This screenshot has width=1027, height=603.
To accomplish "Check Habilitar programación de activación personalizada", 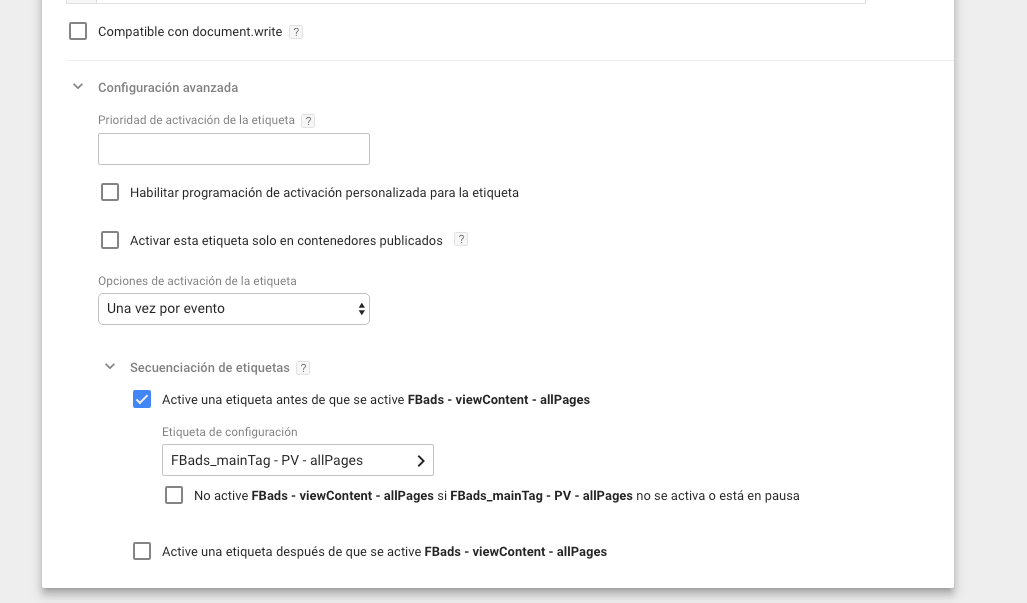I will (x=110, y=192).
